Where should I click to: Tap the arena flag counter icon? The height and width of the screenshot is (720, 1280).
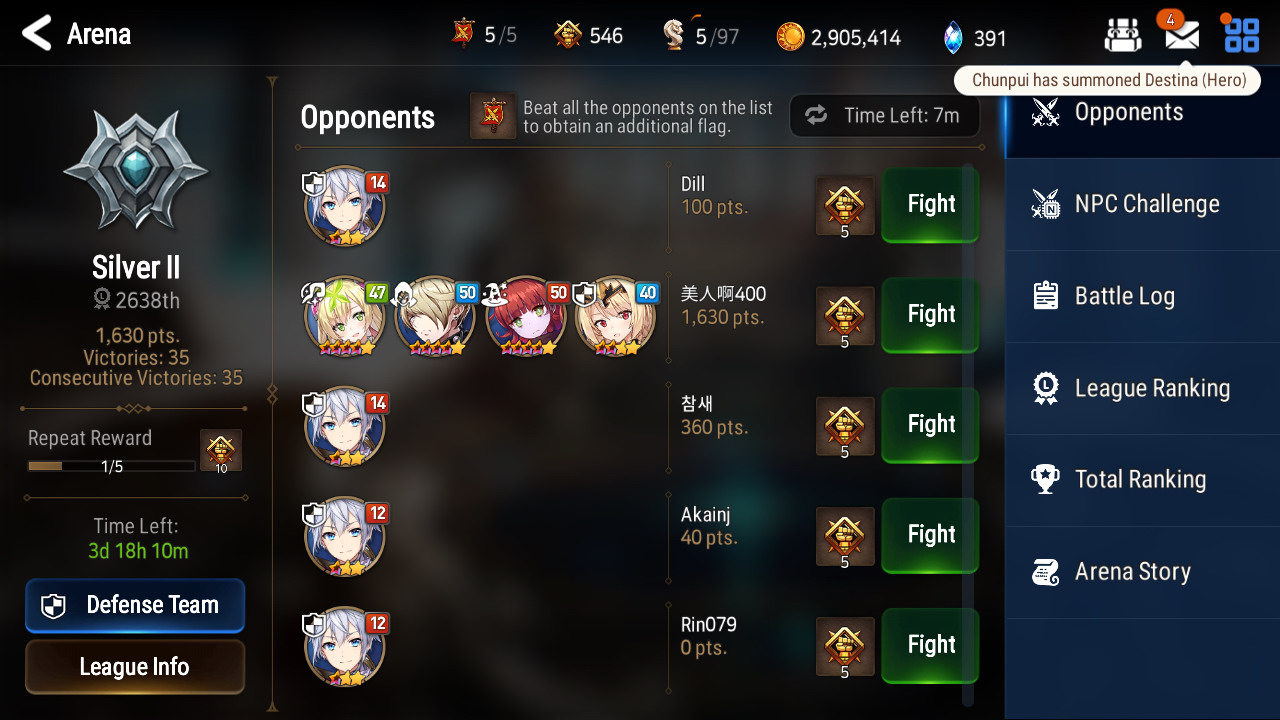pos(463,34)
